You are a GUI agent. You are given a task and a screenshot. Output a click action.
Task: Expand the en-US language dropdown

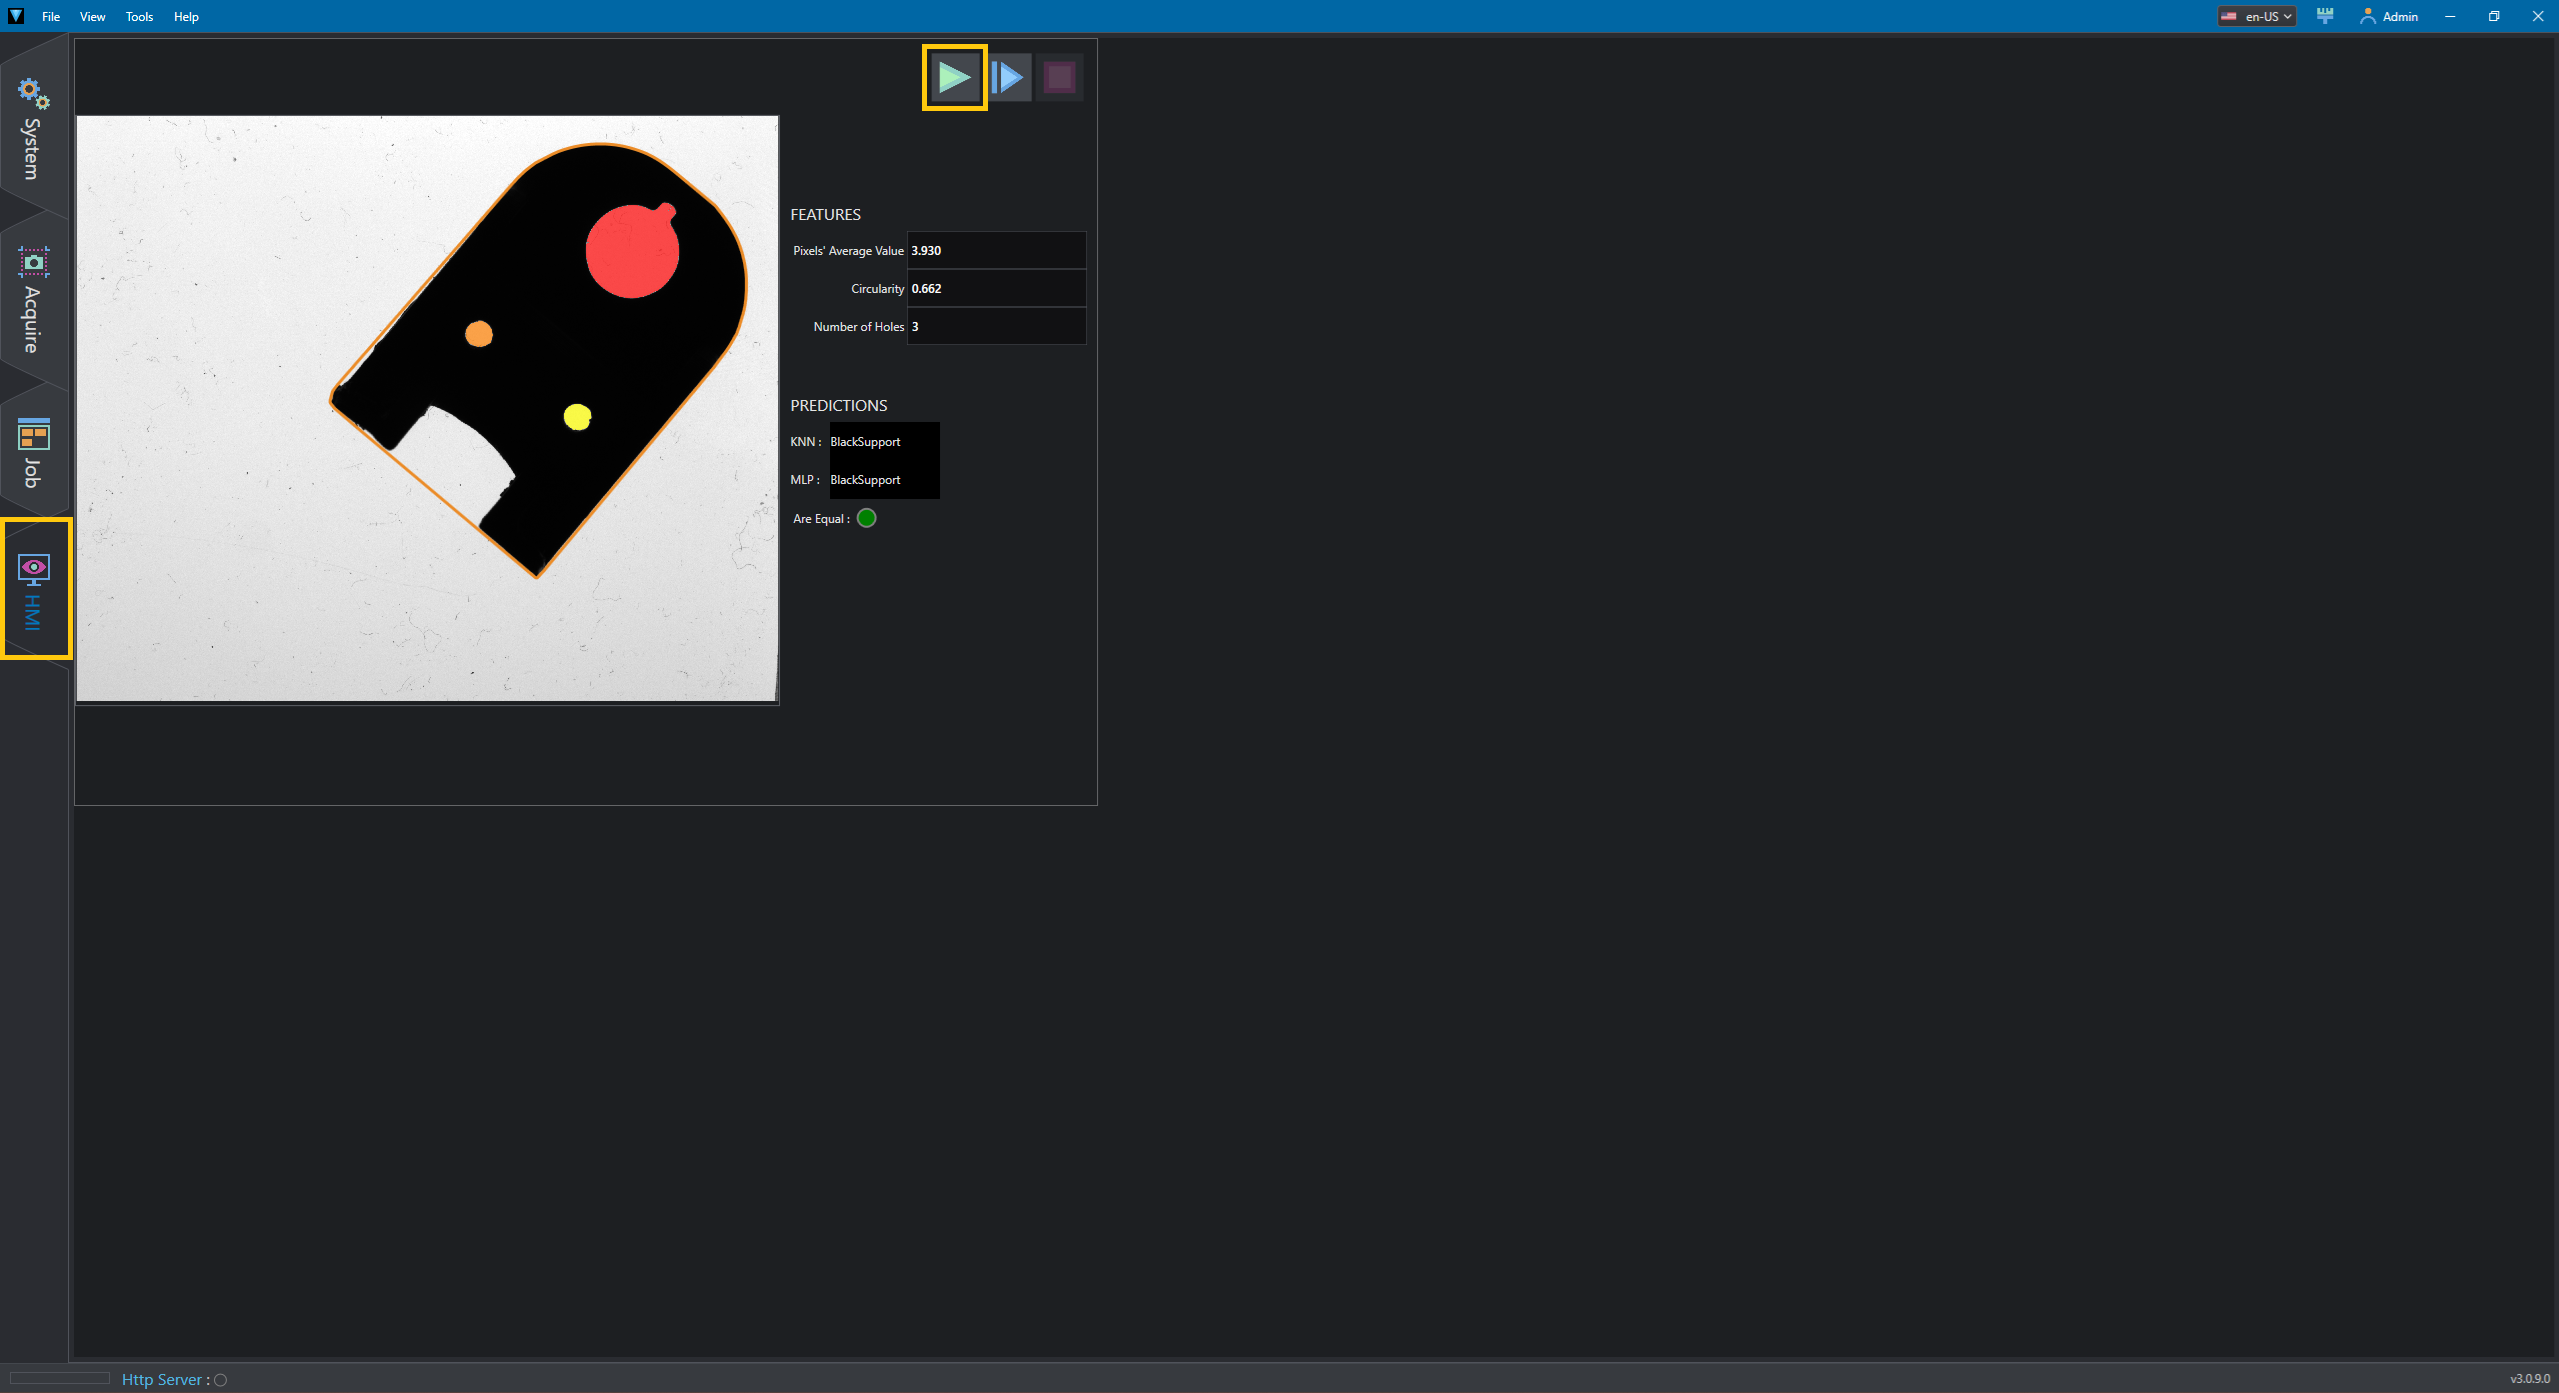click(2256, 16)
